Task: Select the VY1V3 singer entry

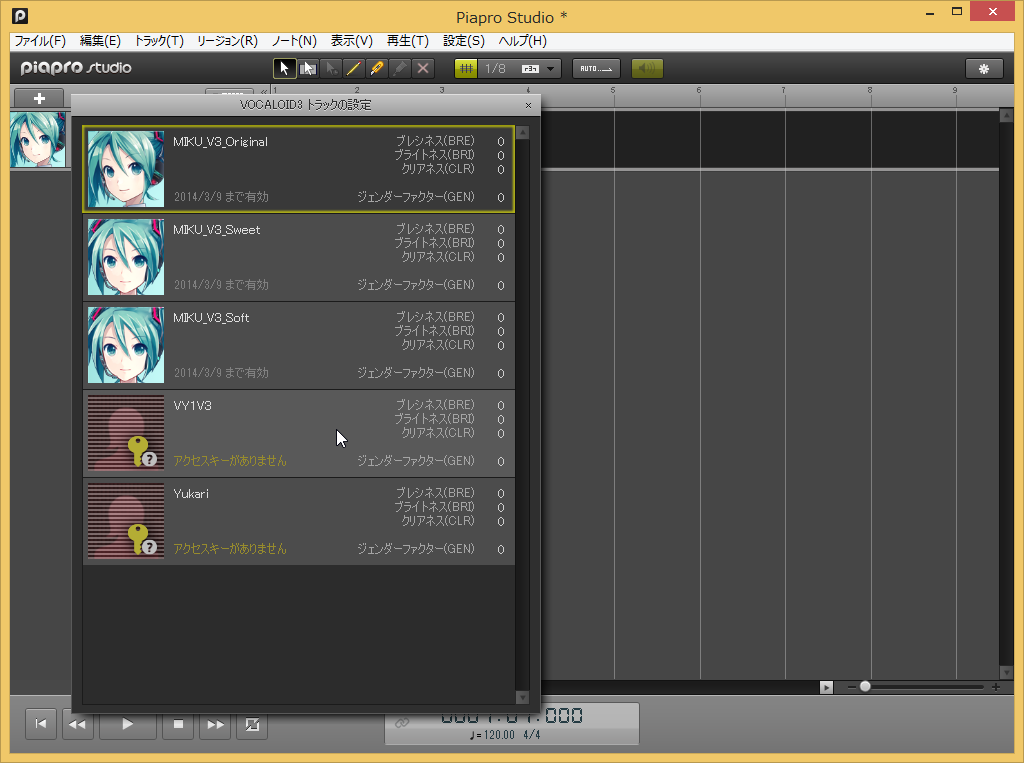Action: point(298,433)
